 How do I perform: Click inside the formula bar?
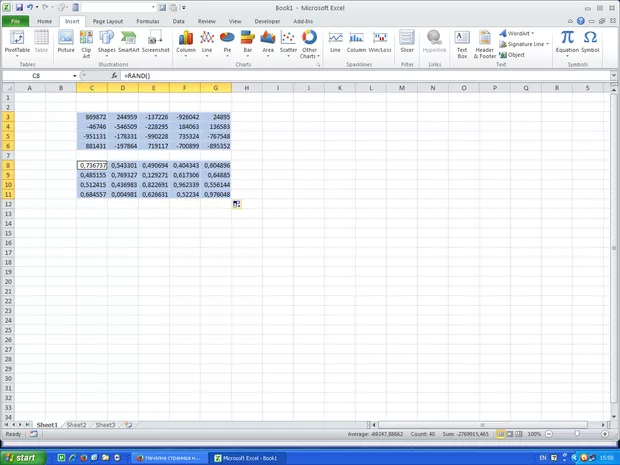click(x=350, y=76)
